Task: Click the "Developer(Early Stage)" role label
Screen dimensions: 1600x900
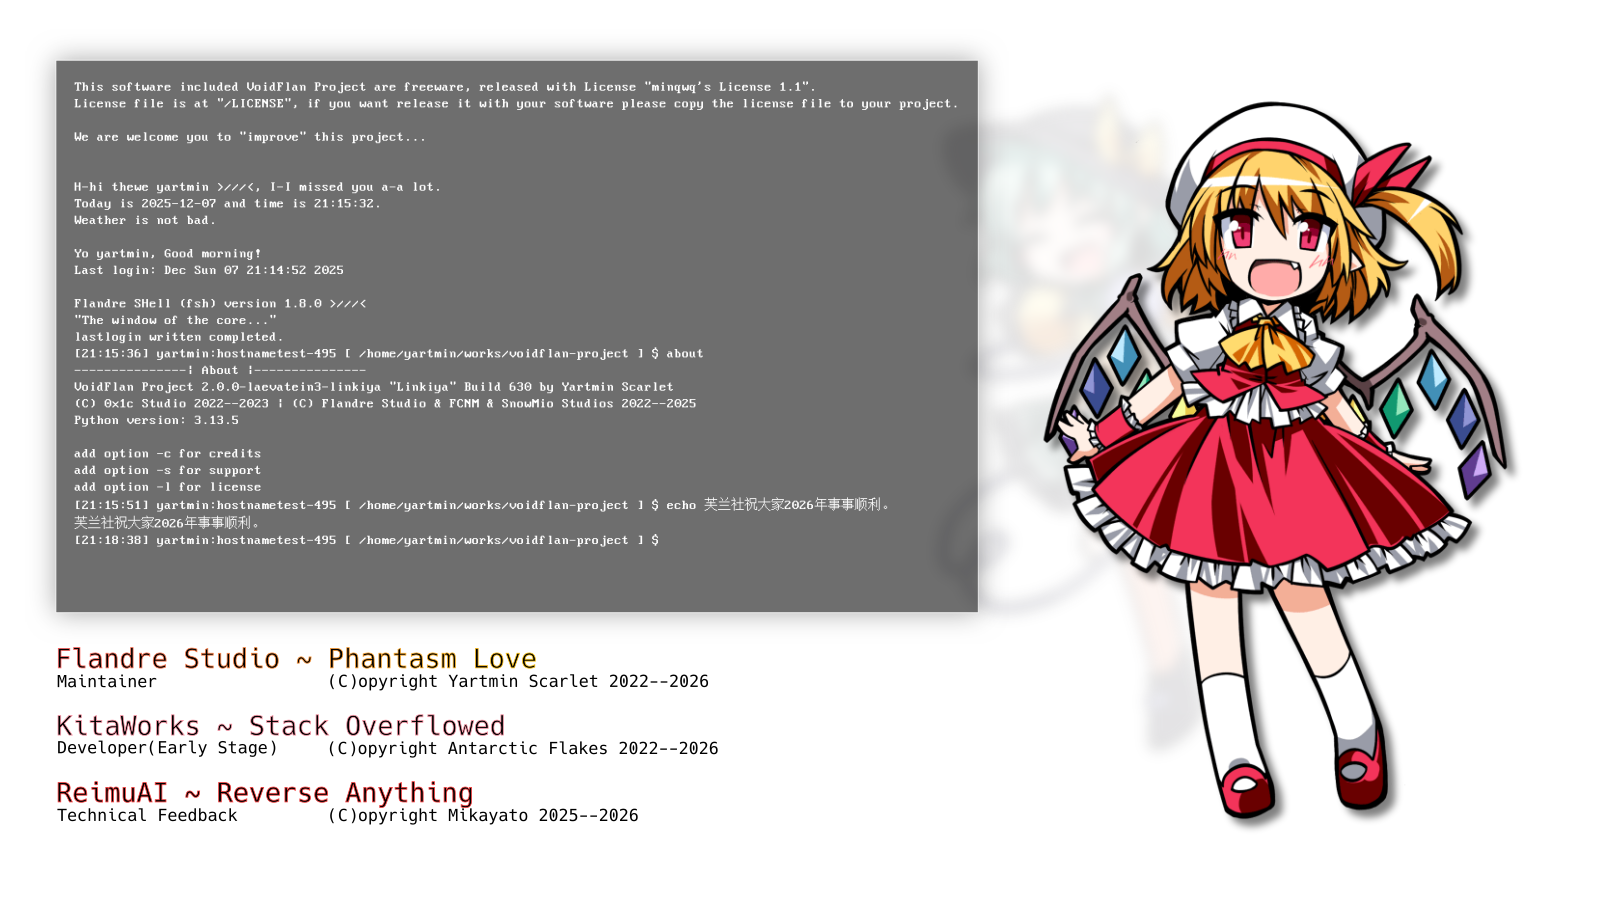Action: tap(167, 749)
